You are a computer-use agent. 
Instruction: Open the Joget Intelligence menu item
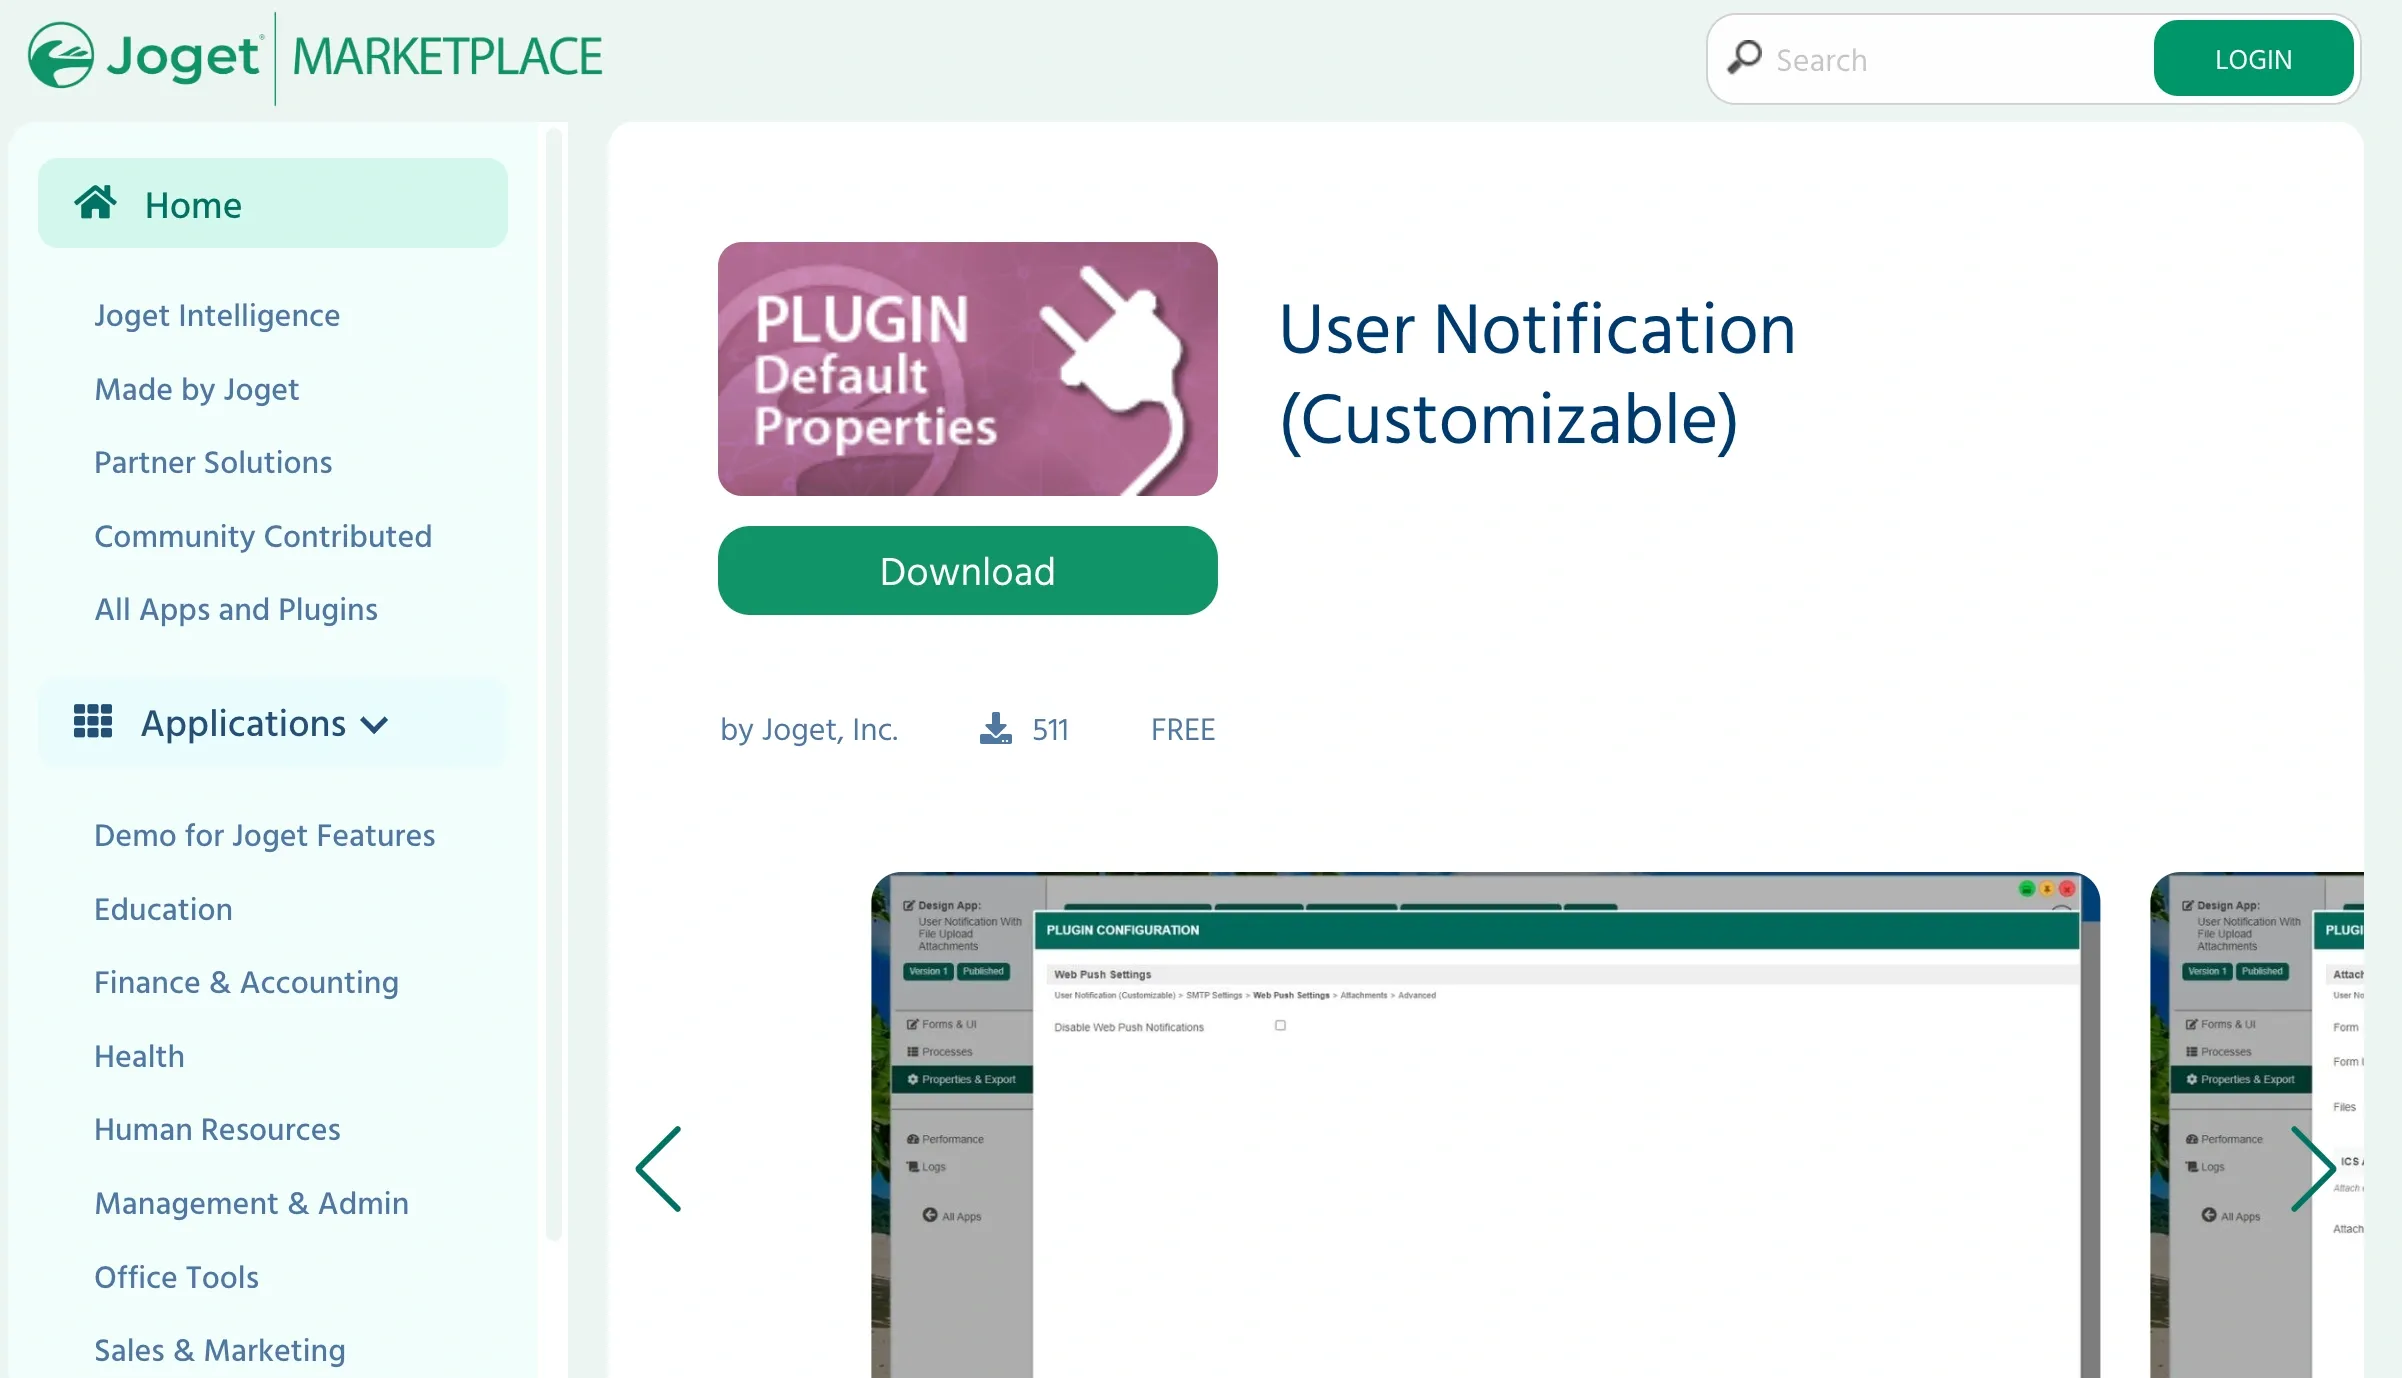217,316
